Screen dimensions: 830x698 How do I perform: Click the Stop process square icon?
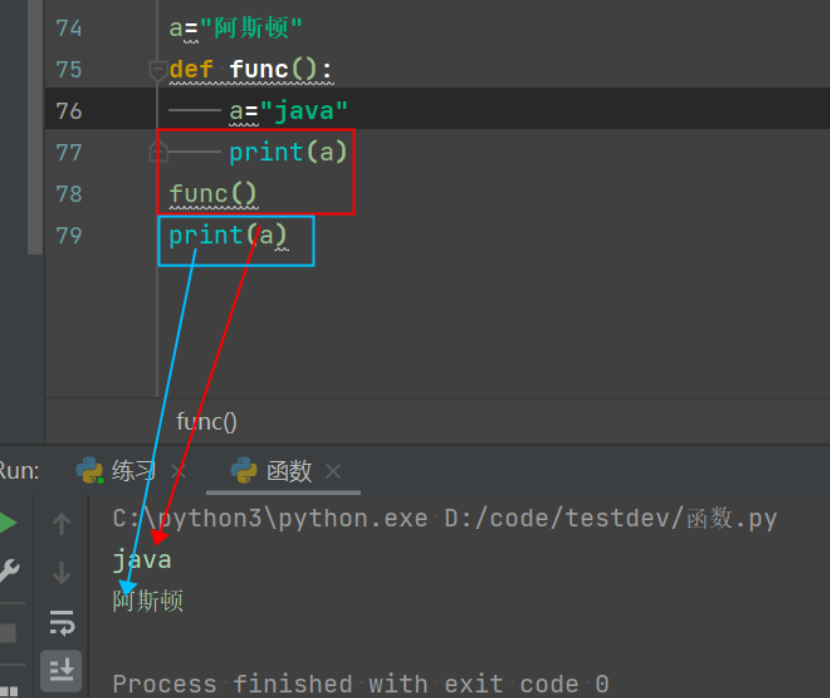7,632
